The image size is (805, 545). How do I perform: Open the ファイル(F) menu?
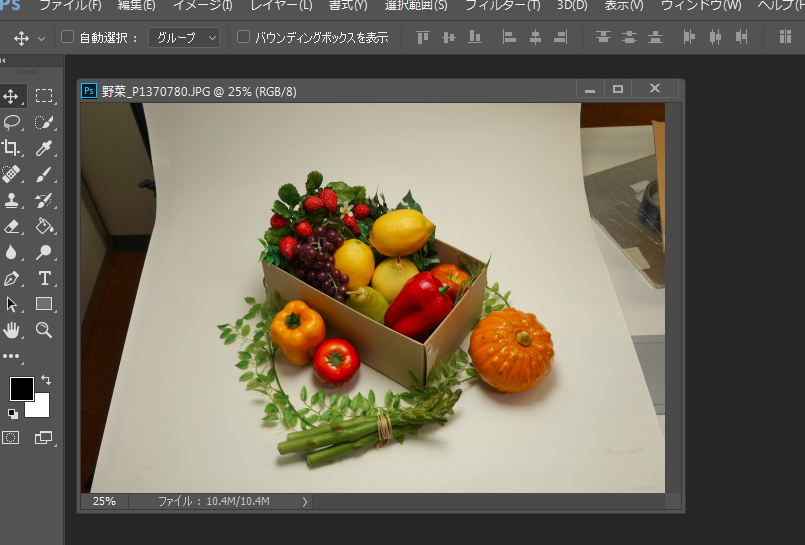coord(71,6)
